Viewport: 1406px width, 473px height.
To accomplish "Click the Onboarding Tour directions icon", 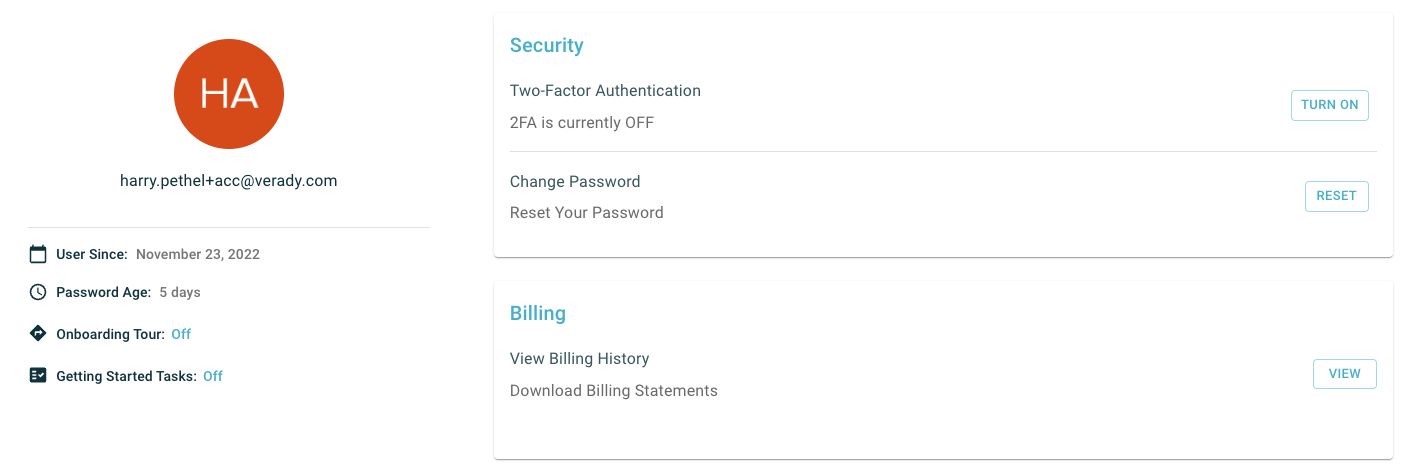I will tap(38, 334).
